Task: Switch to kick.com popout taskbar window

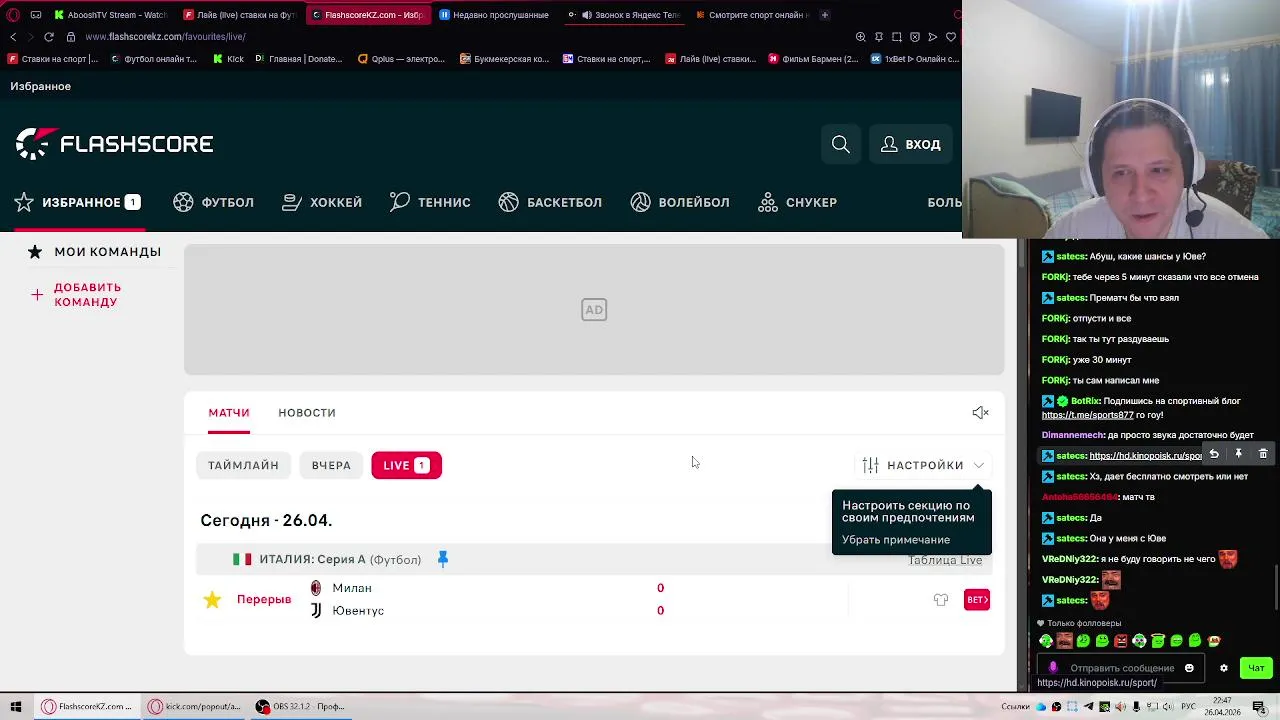Action: point(194,707)
